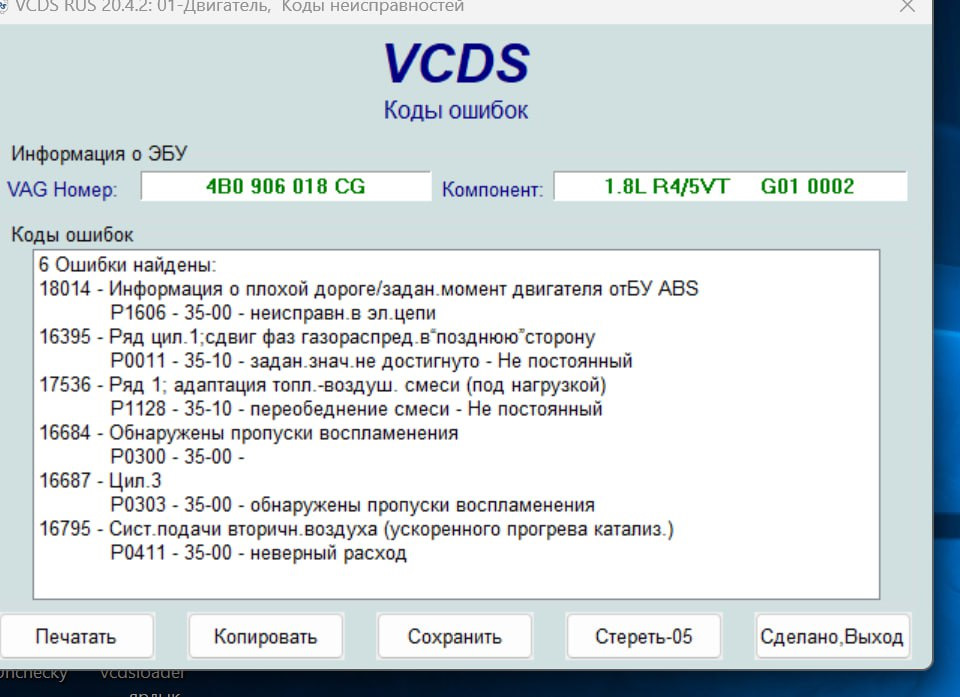The height and width of the screenshot is (697, 960).
Task: Select fault 16684 misfire detected line
Action: [x=249, y=433]
